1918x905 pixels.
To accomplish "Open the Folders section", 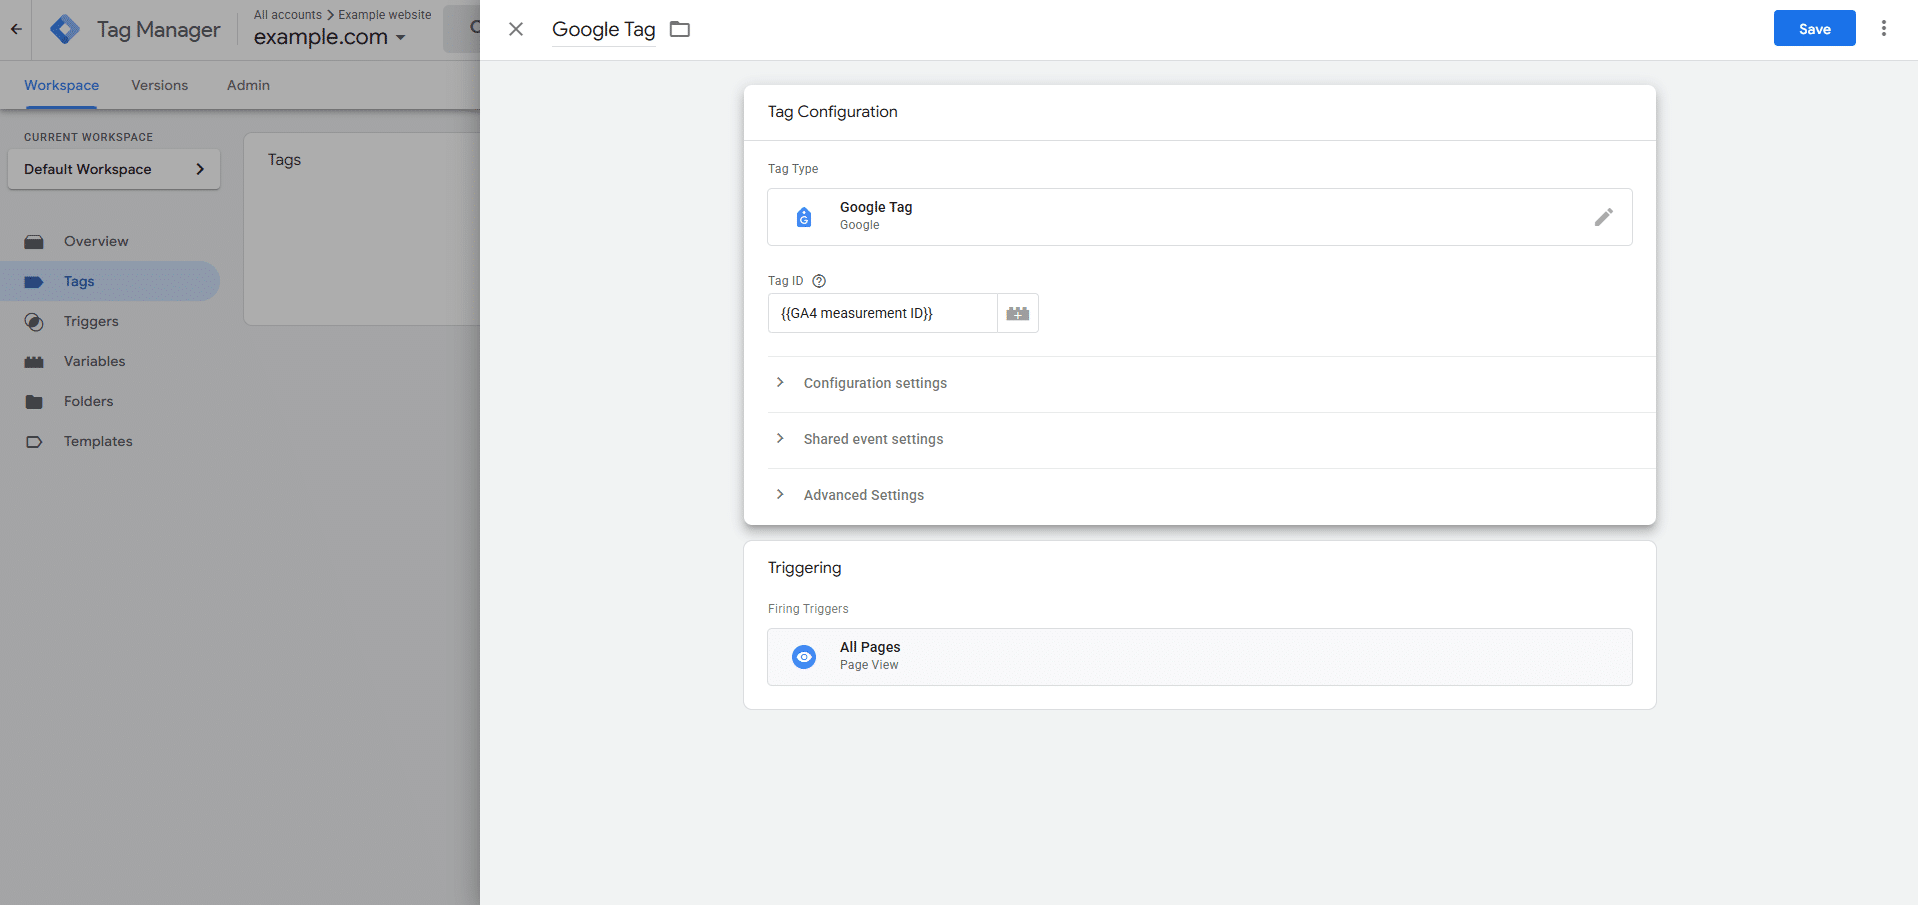I will (x=89, y=401).
